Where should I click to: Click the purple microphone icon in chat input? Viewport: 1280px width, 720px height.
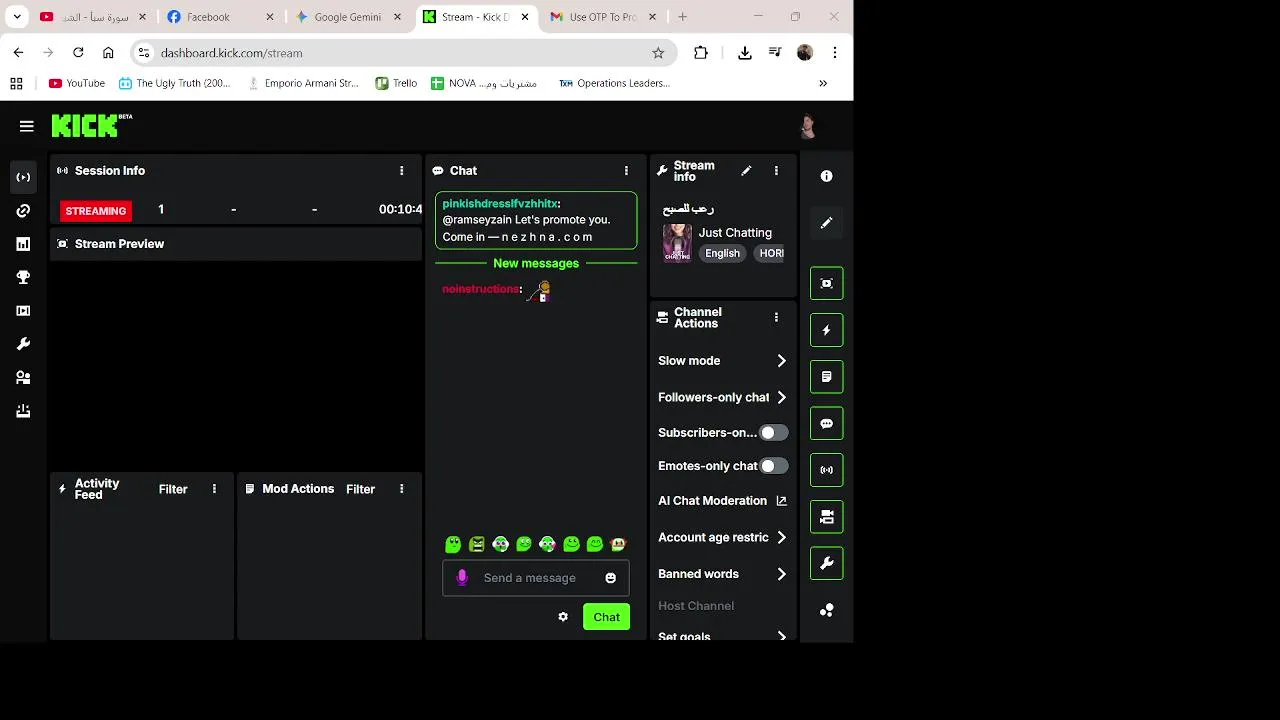click(462, 578)
